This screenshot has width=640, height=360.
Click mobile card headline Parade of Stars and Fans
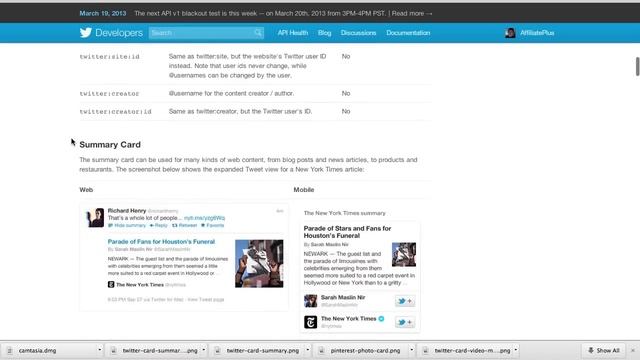347,232
